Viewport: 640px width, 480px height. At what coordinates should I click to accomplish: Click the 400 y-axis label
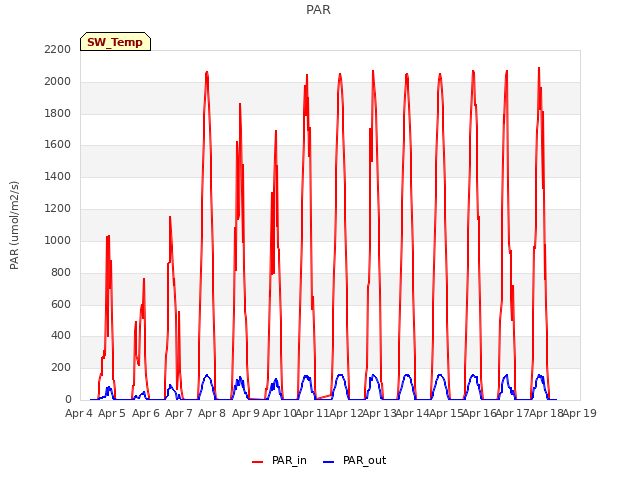pos(61,336)
